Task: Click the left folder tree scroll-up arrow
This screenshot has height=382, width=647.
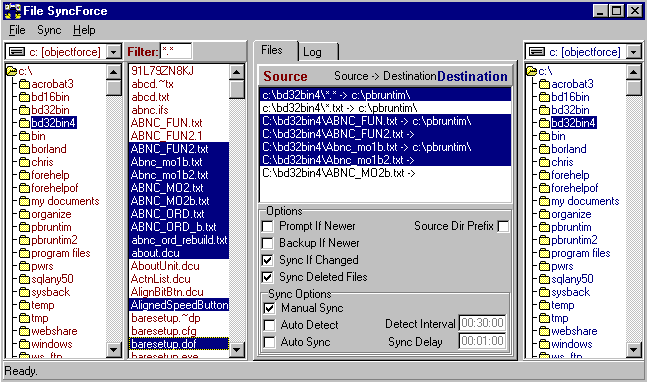Action: (113, 72)
